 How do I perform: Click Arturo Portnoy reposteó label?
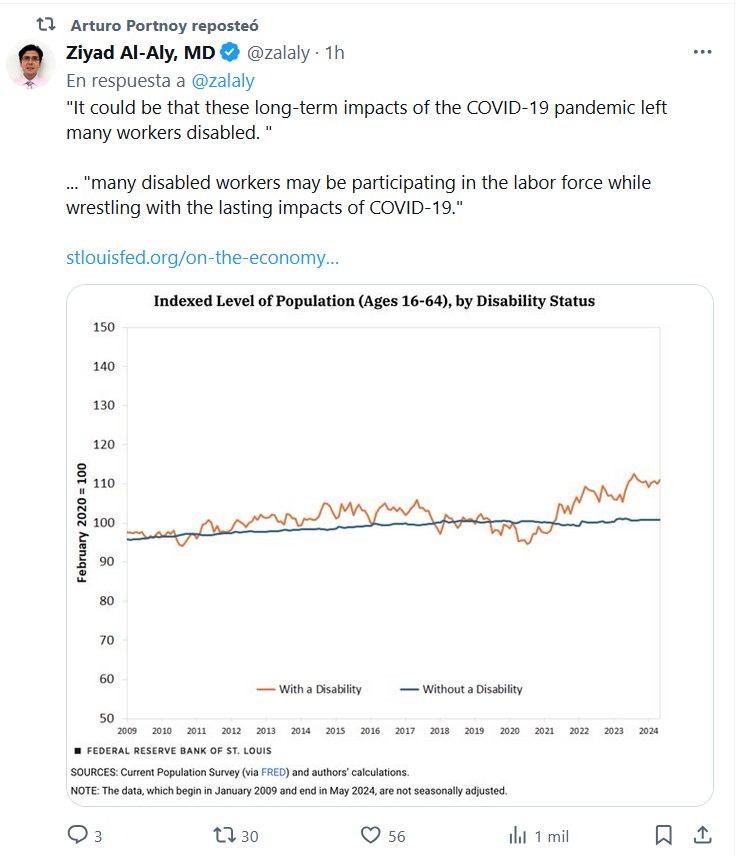[164, 23]
